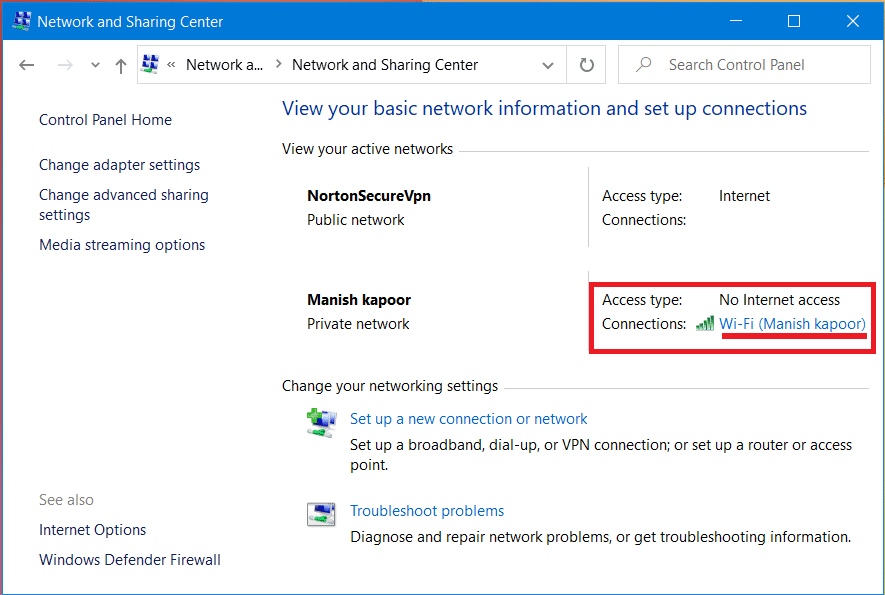Viewport: 885px width, 595px height.
Task: Click the search magnifier icon
Action: tap(643, 64)
